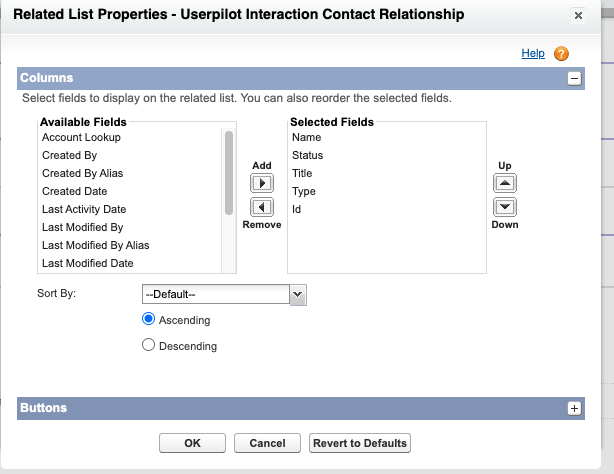
Task: Select the Descending radio button
Action: point(148,345)
